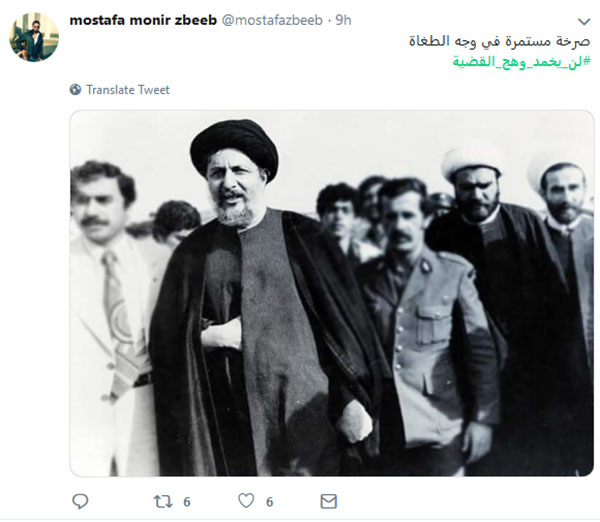Like the tweet with the heart icon
The image size is (600, 522).
[246, 501]
